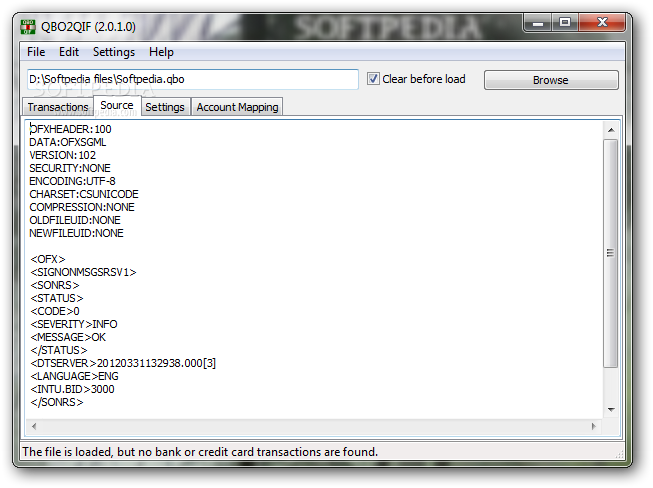Image resolution: width=653 pixels, height=488 pixels.
Task: Click the <LANGUAGE>ENG line
Action: coord(74,376)
